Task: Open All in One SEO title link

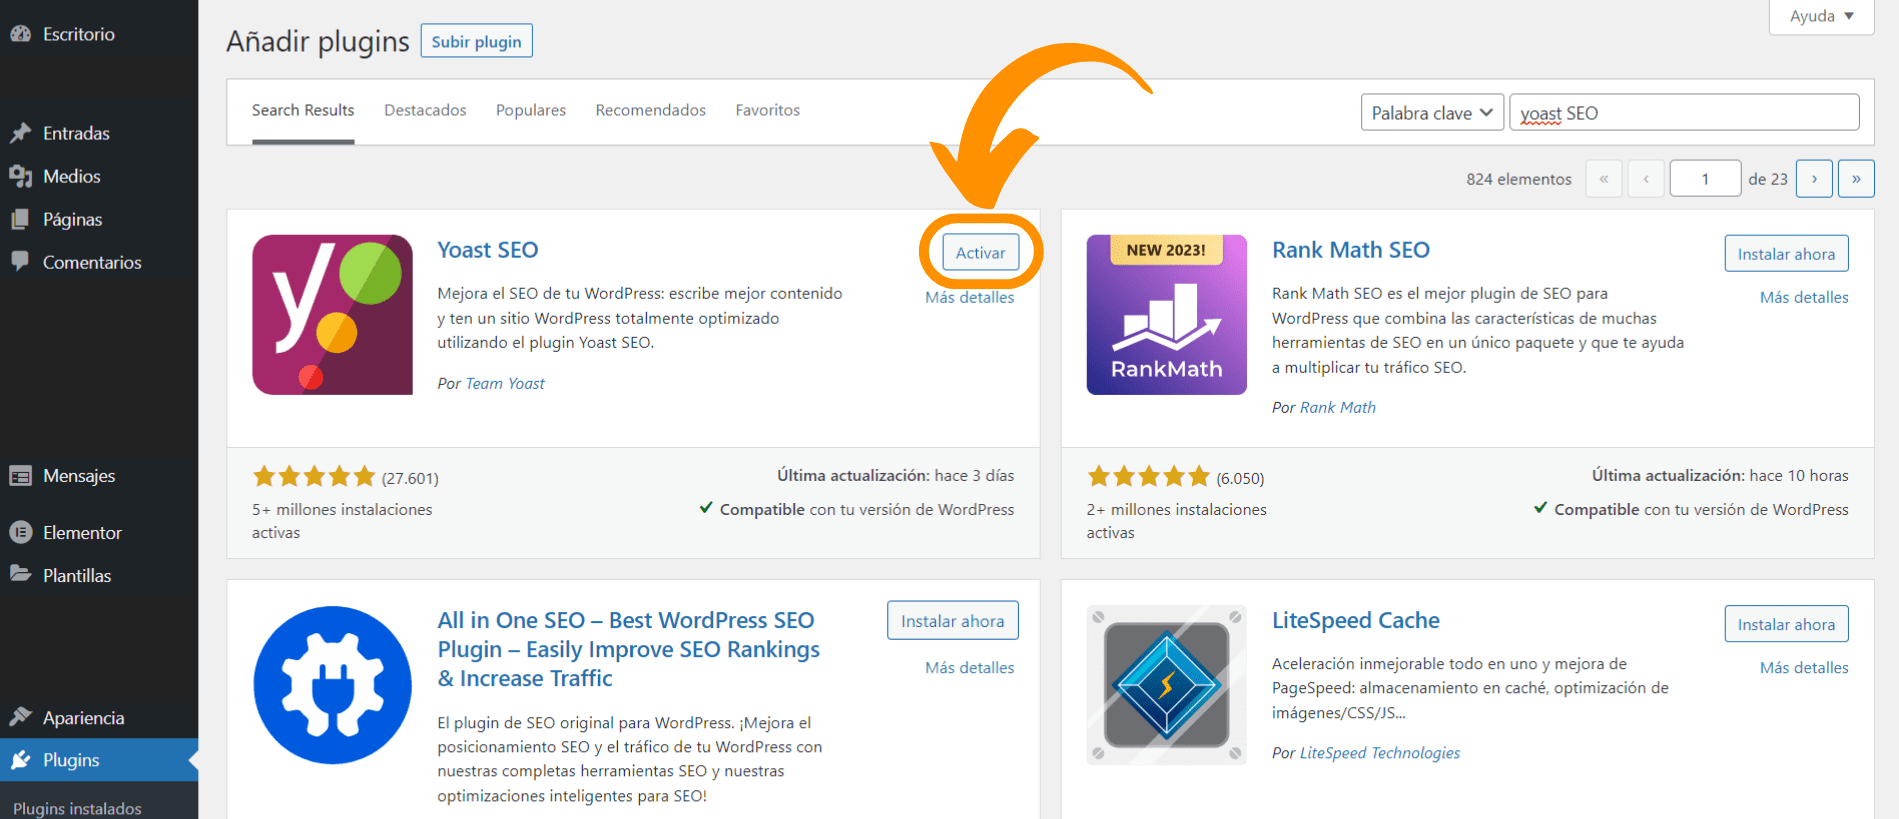Action: [x=628, y=649]
